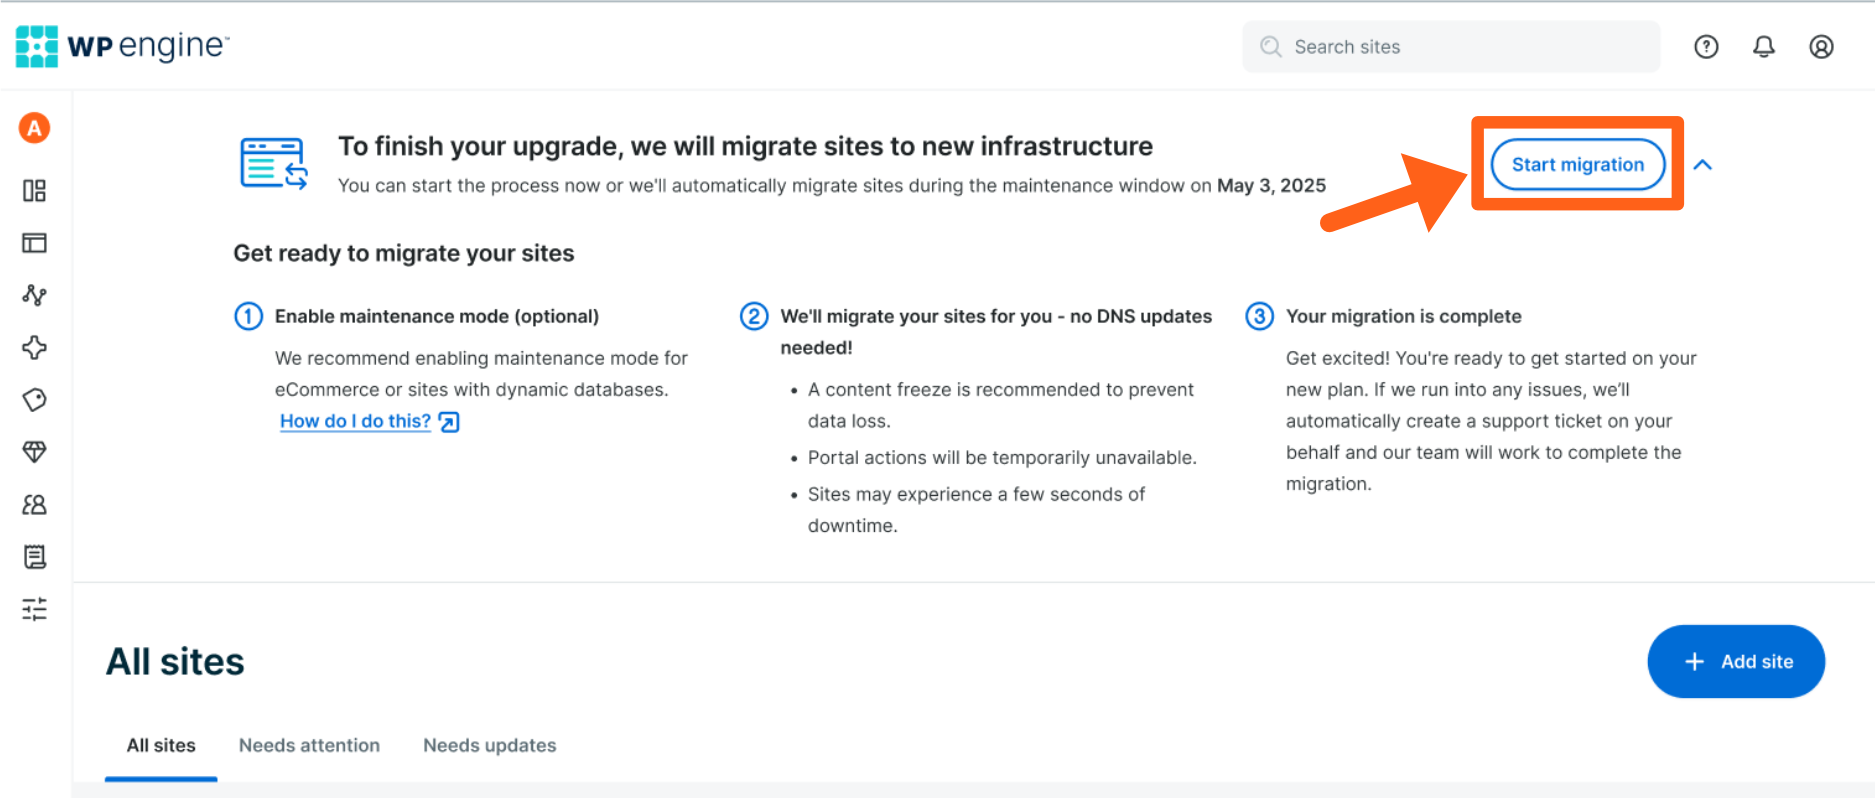
Task: Click the price tag icon in sidebar
Action: (34, 400)
